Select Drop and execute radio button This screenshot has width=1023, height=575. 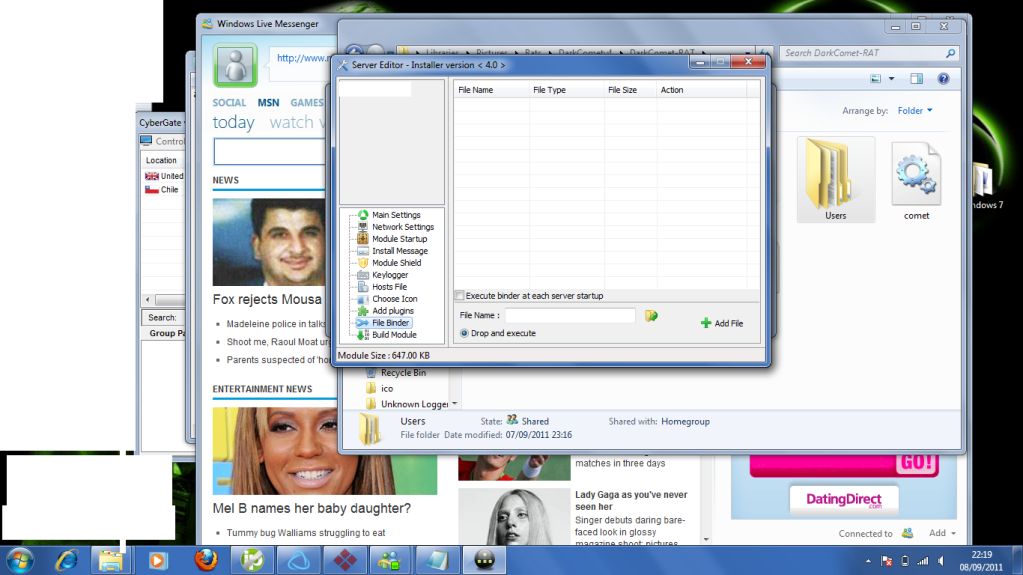(465, 334)
